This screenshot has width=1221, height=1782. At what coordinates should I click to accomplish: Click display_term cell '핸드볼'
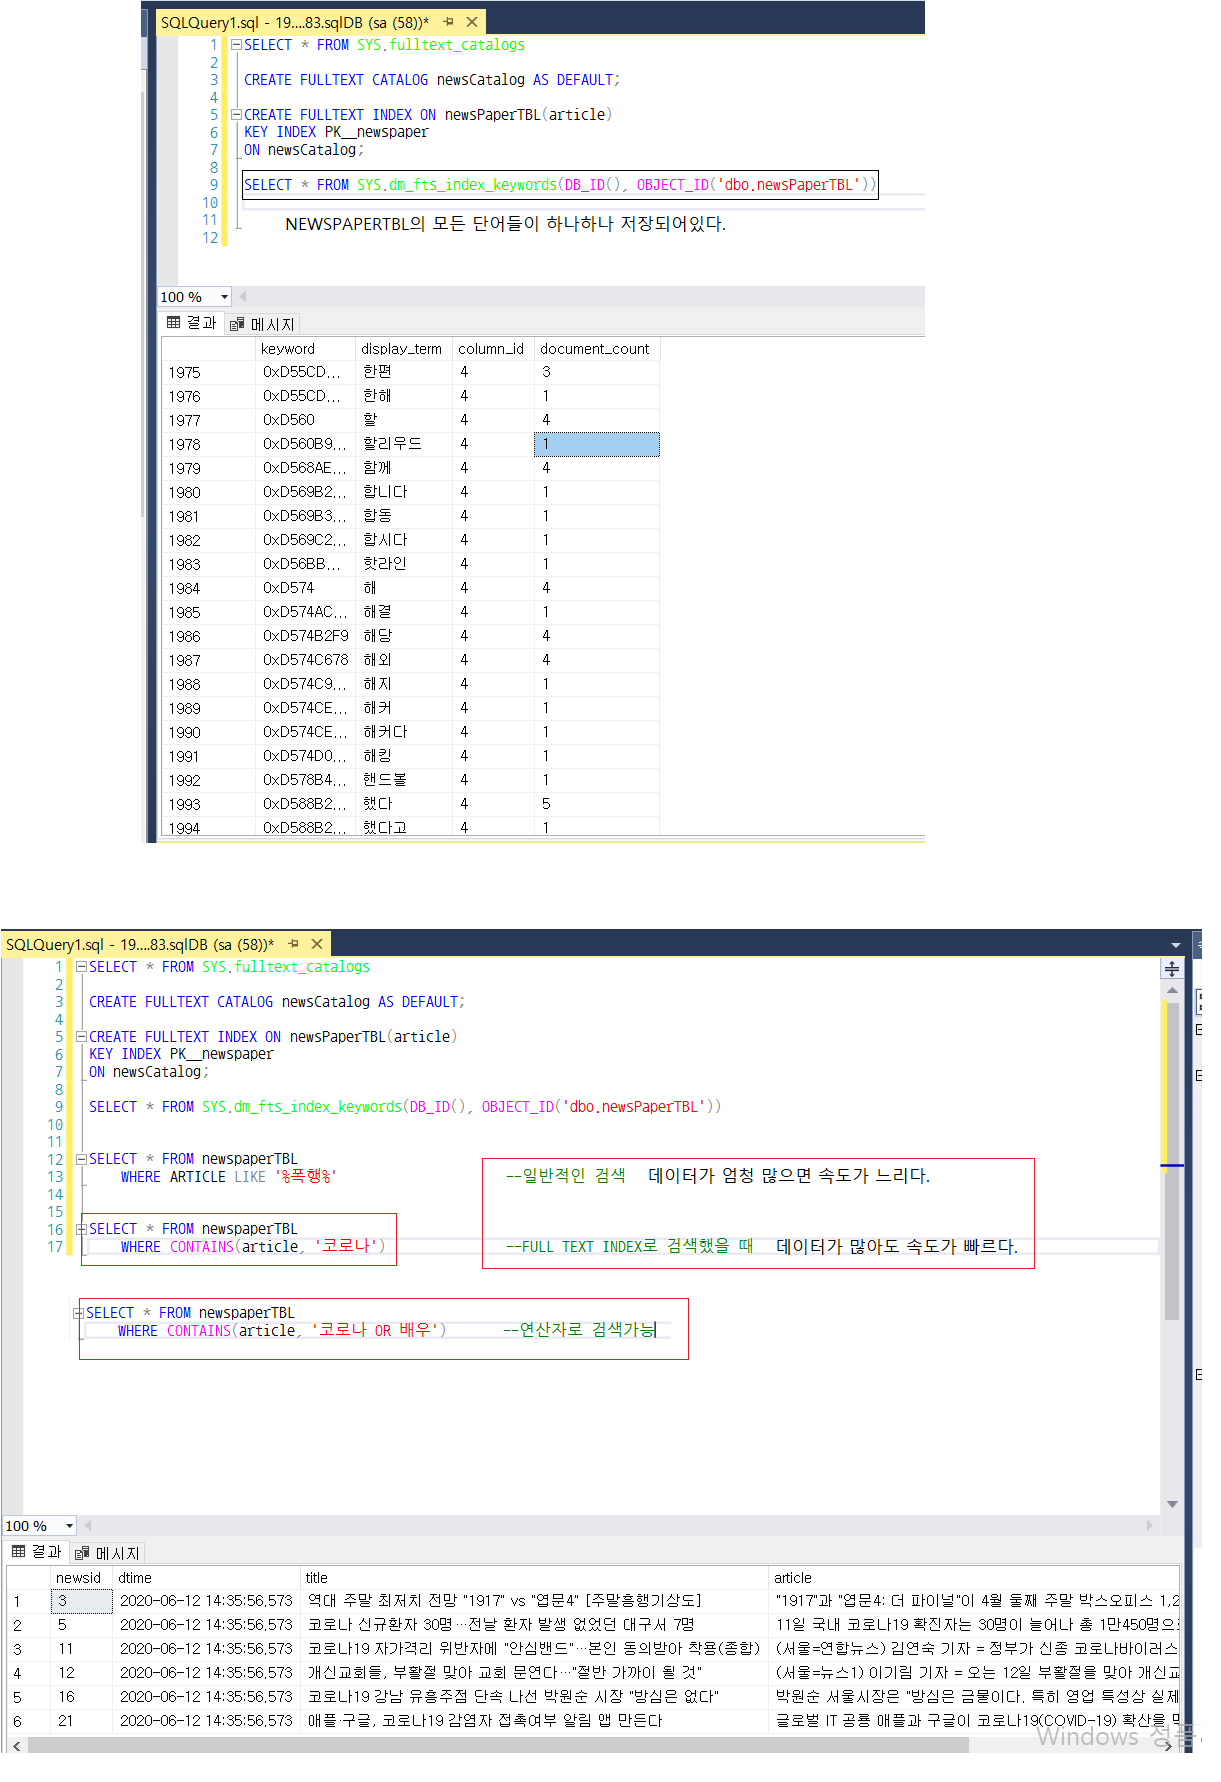[x=404, y=780]
